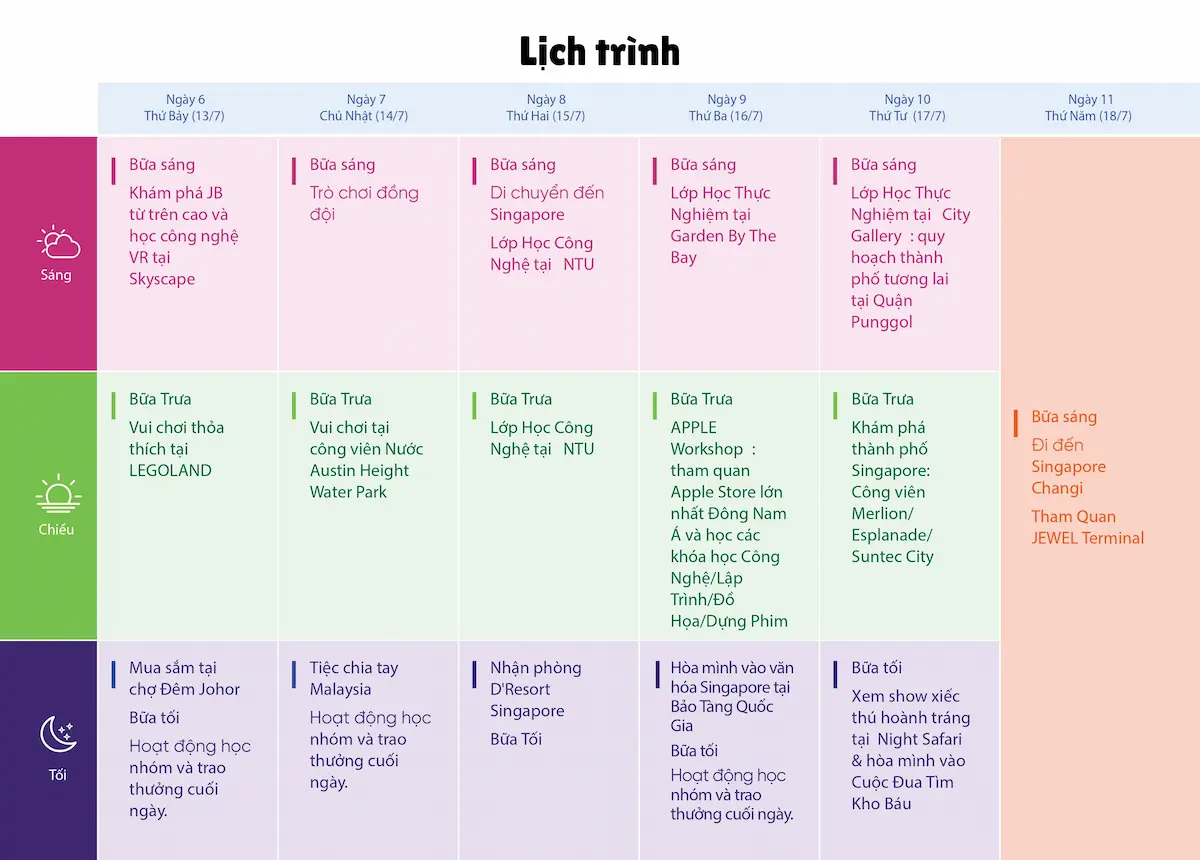Click the Lịch trình title
The image size is (1200, 860).
[x=600, y=51]
